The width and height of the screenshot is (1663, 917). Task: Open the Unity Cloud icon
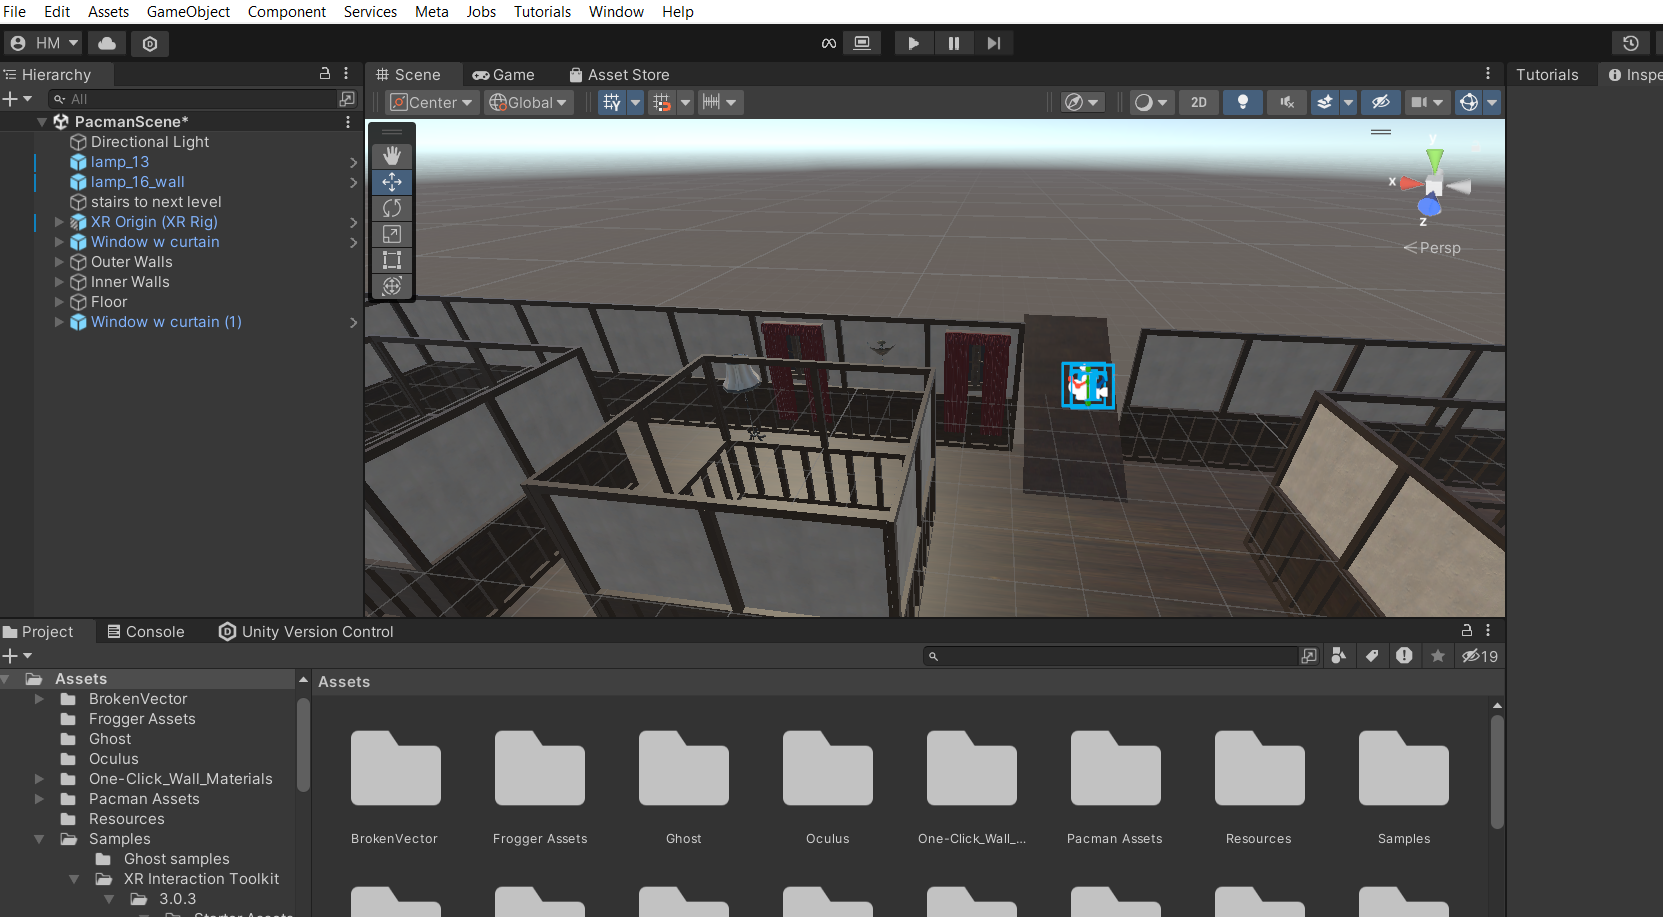107,43
